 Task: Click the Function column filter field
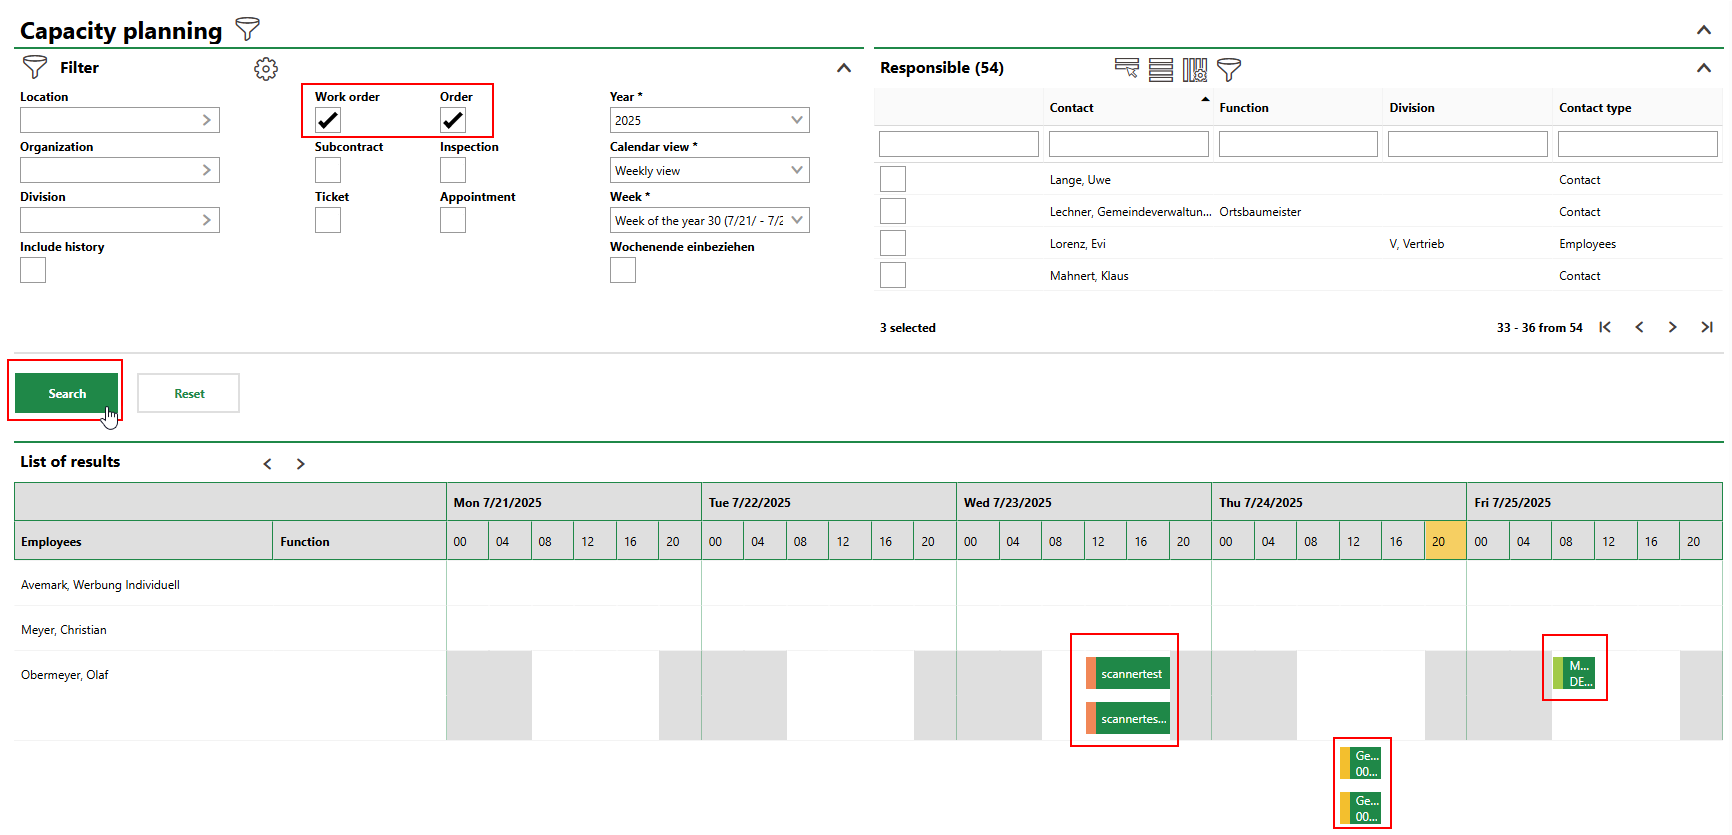[x=1298, y=144]
